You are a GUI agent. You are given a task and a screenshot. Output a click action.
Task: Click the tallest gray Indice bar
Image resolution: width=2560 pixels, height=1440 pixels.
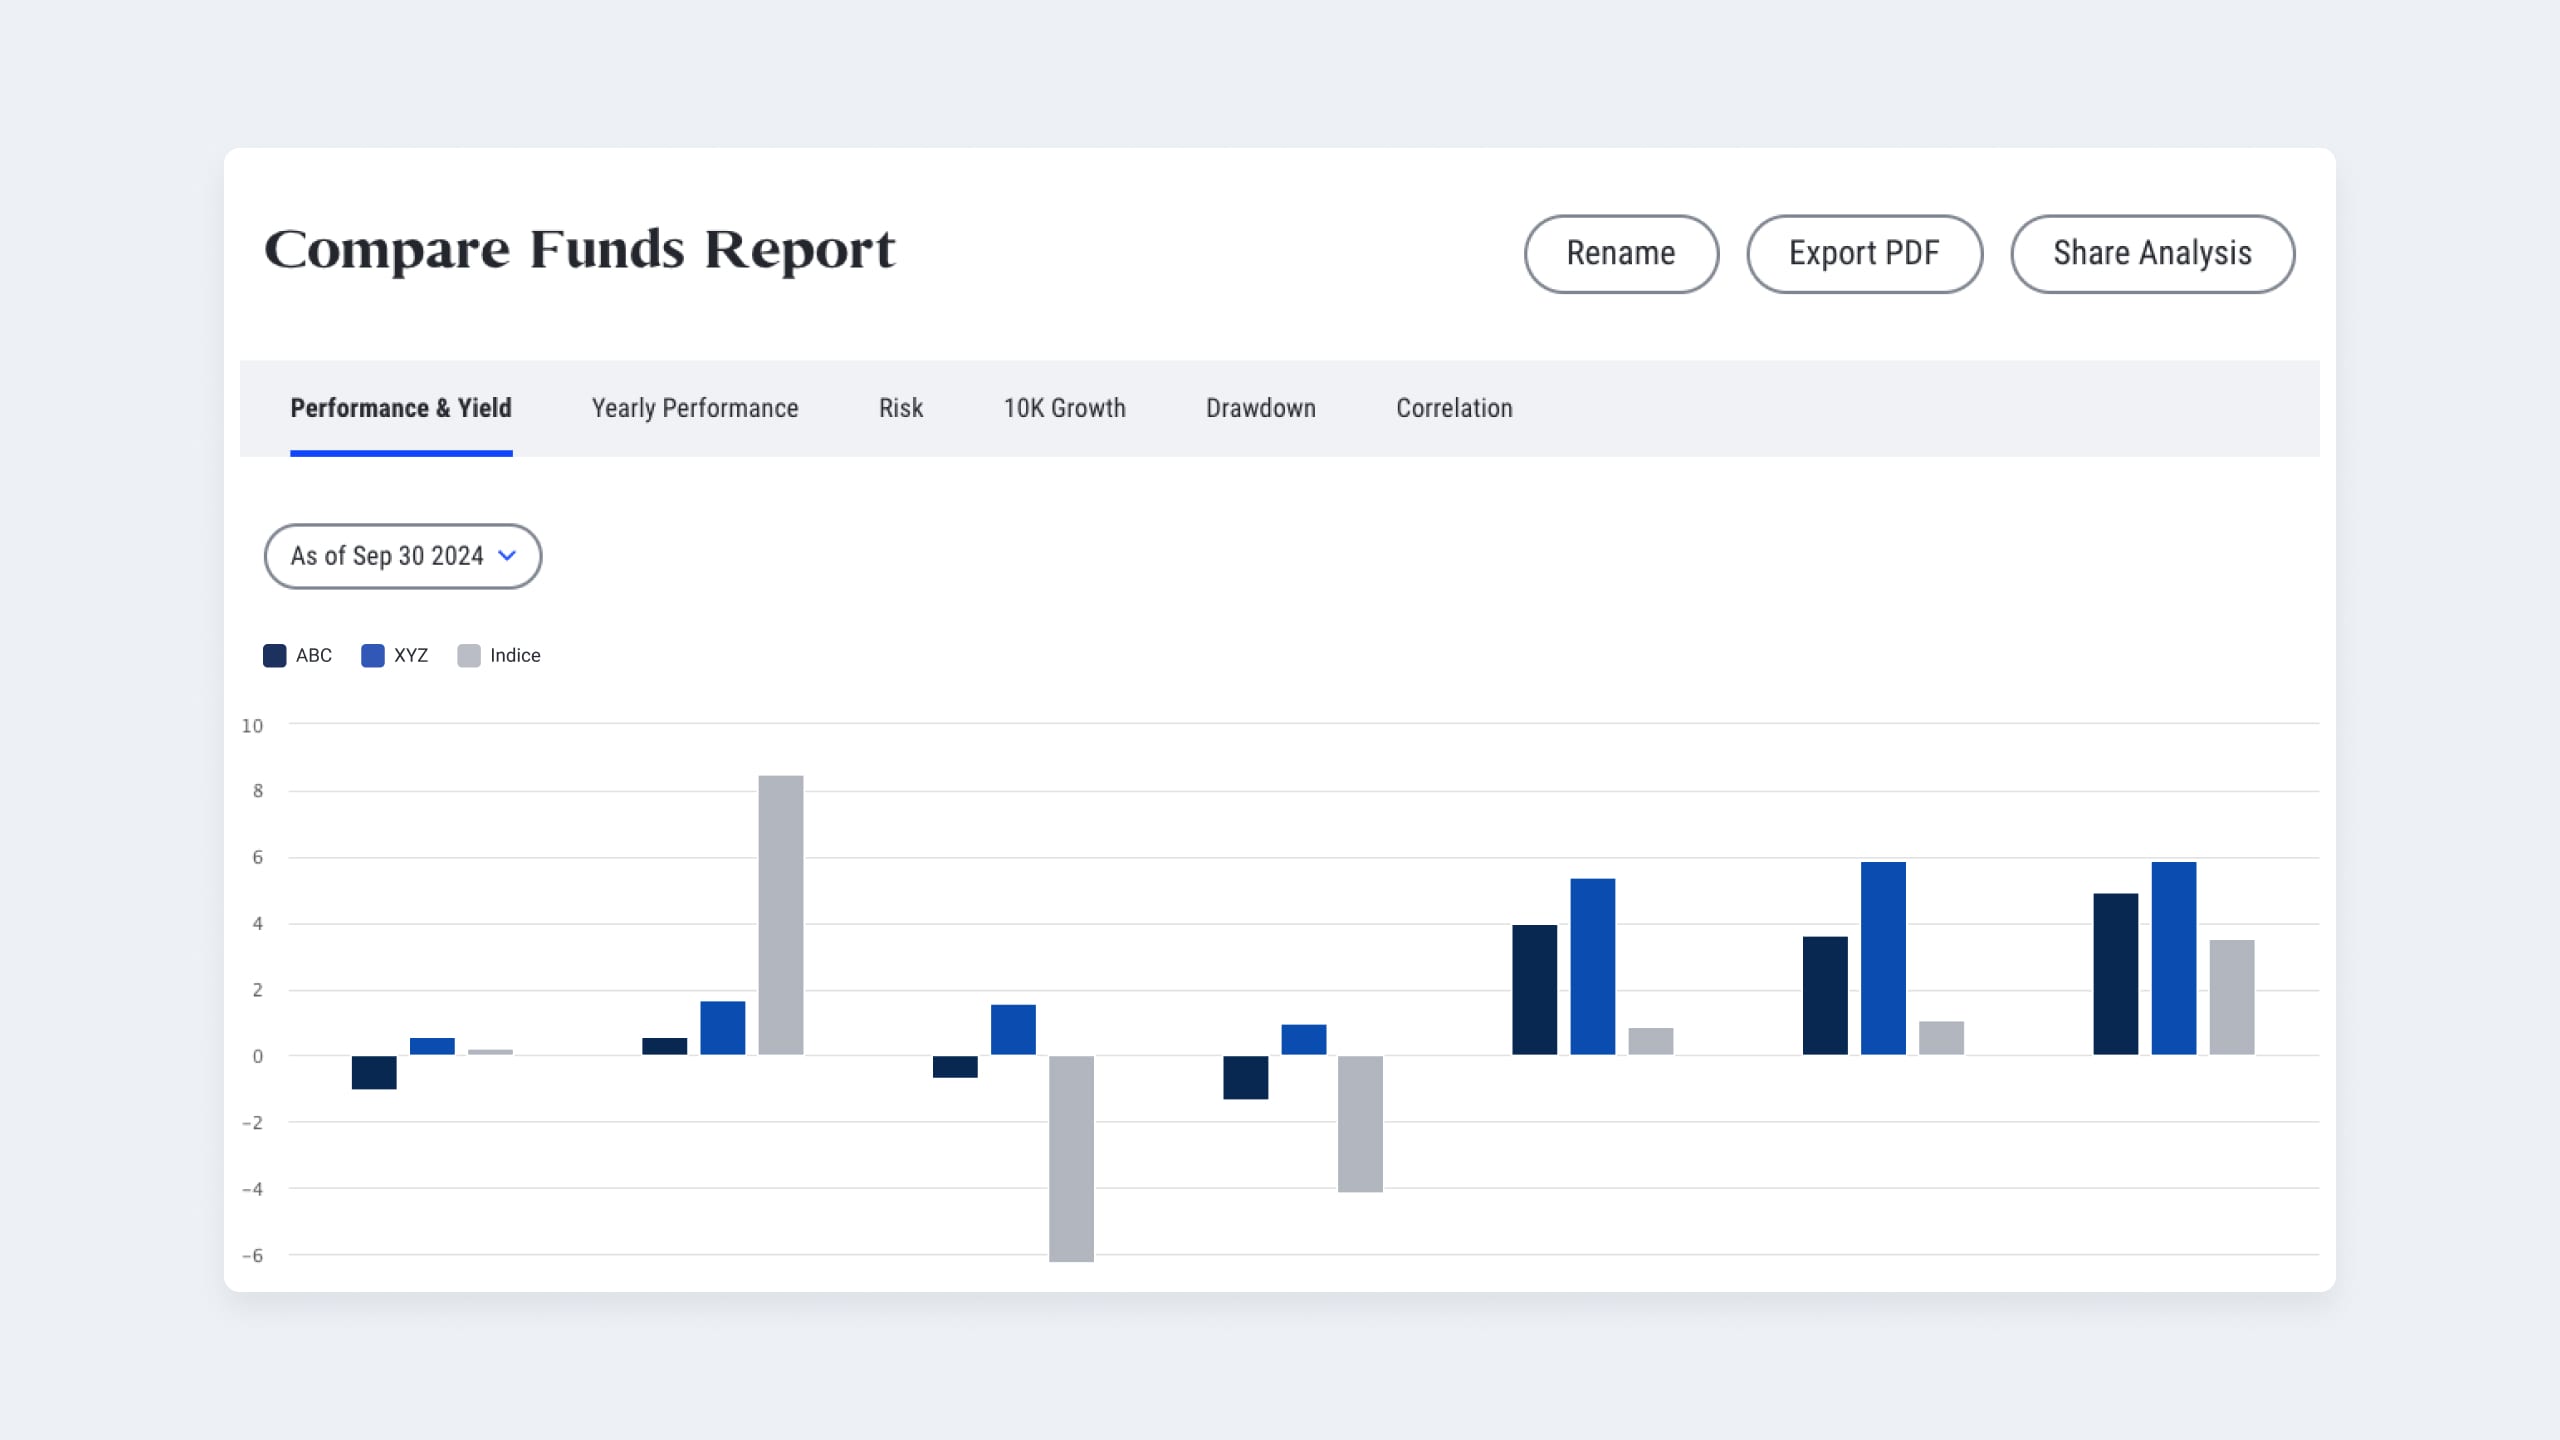(780, 914)
